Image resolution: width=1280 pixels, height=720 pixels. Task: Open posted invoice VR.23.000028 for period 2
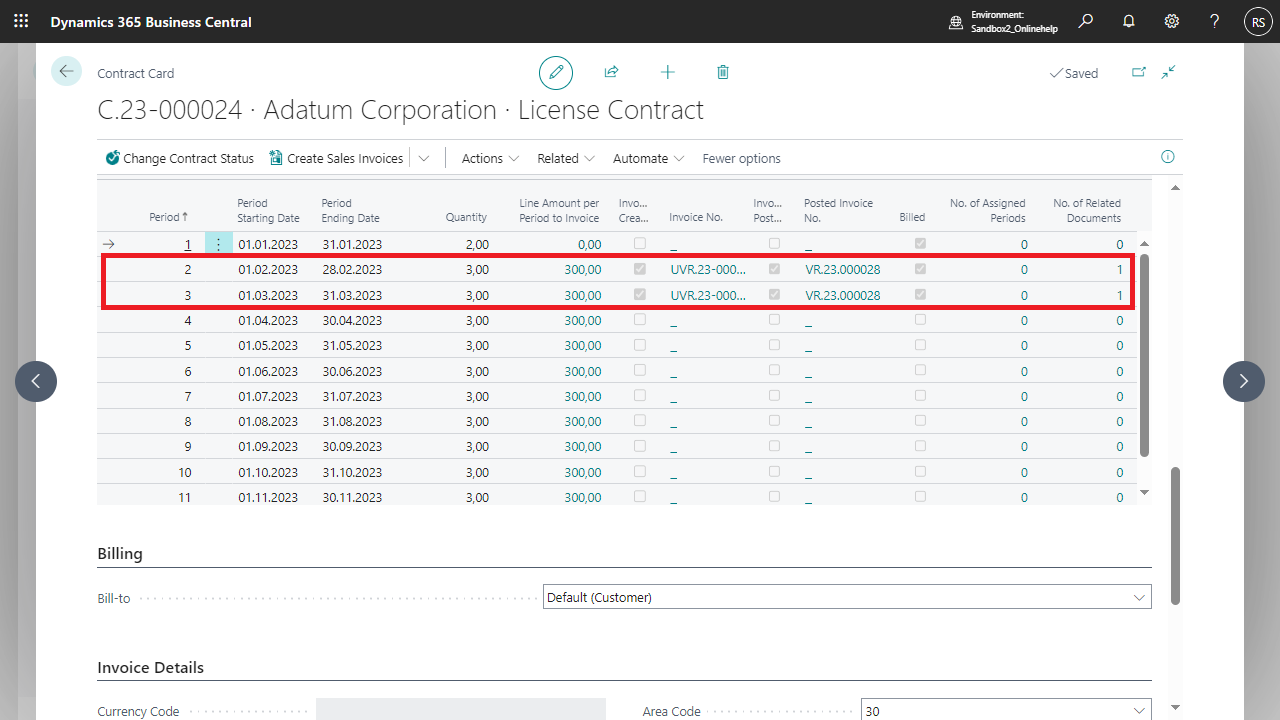pos(842,270)
